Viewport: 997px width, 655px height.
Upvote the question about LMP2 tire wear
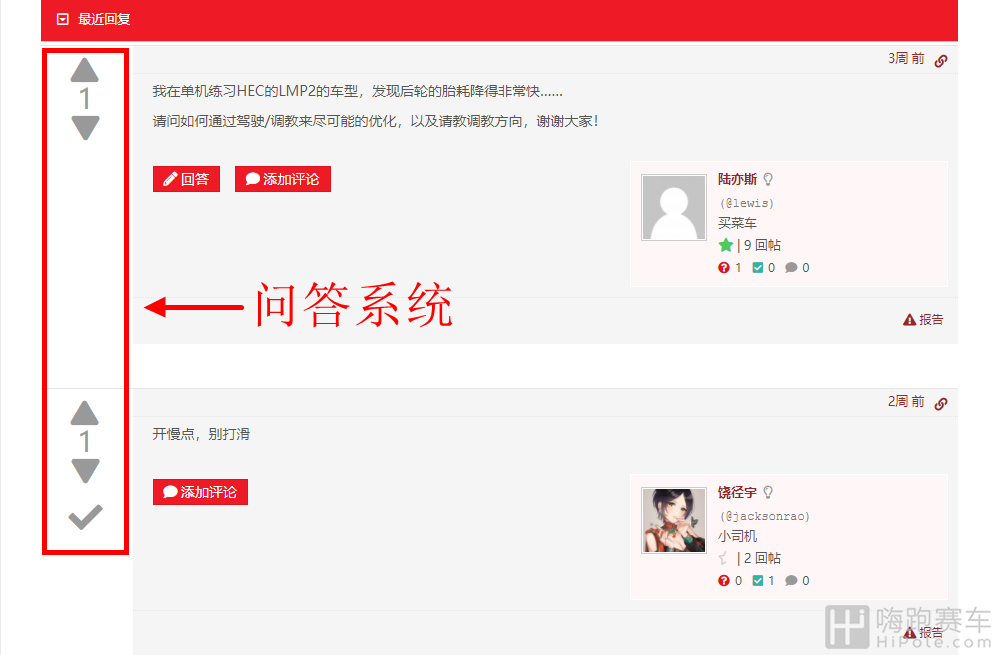coord(85,70)
